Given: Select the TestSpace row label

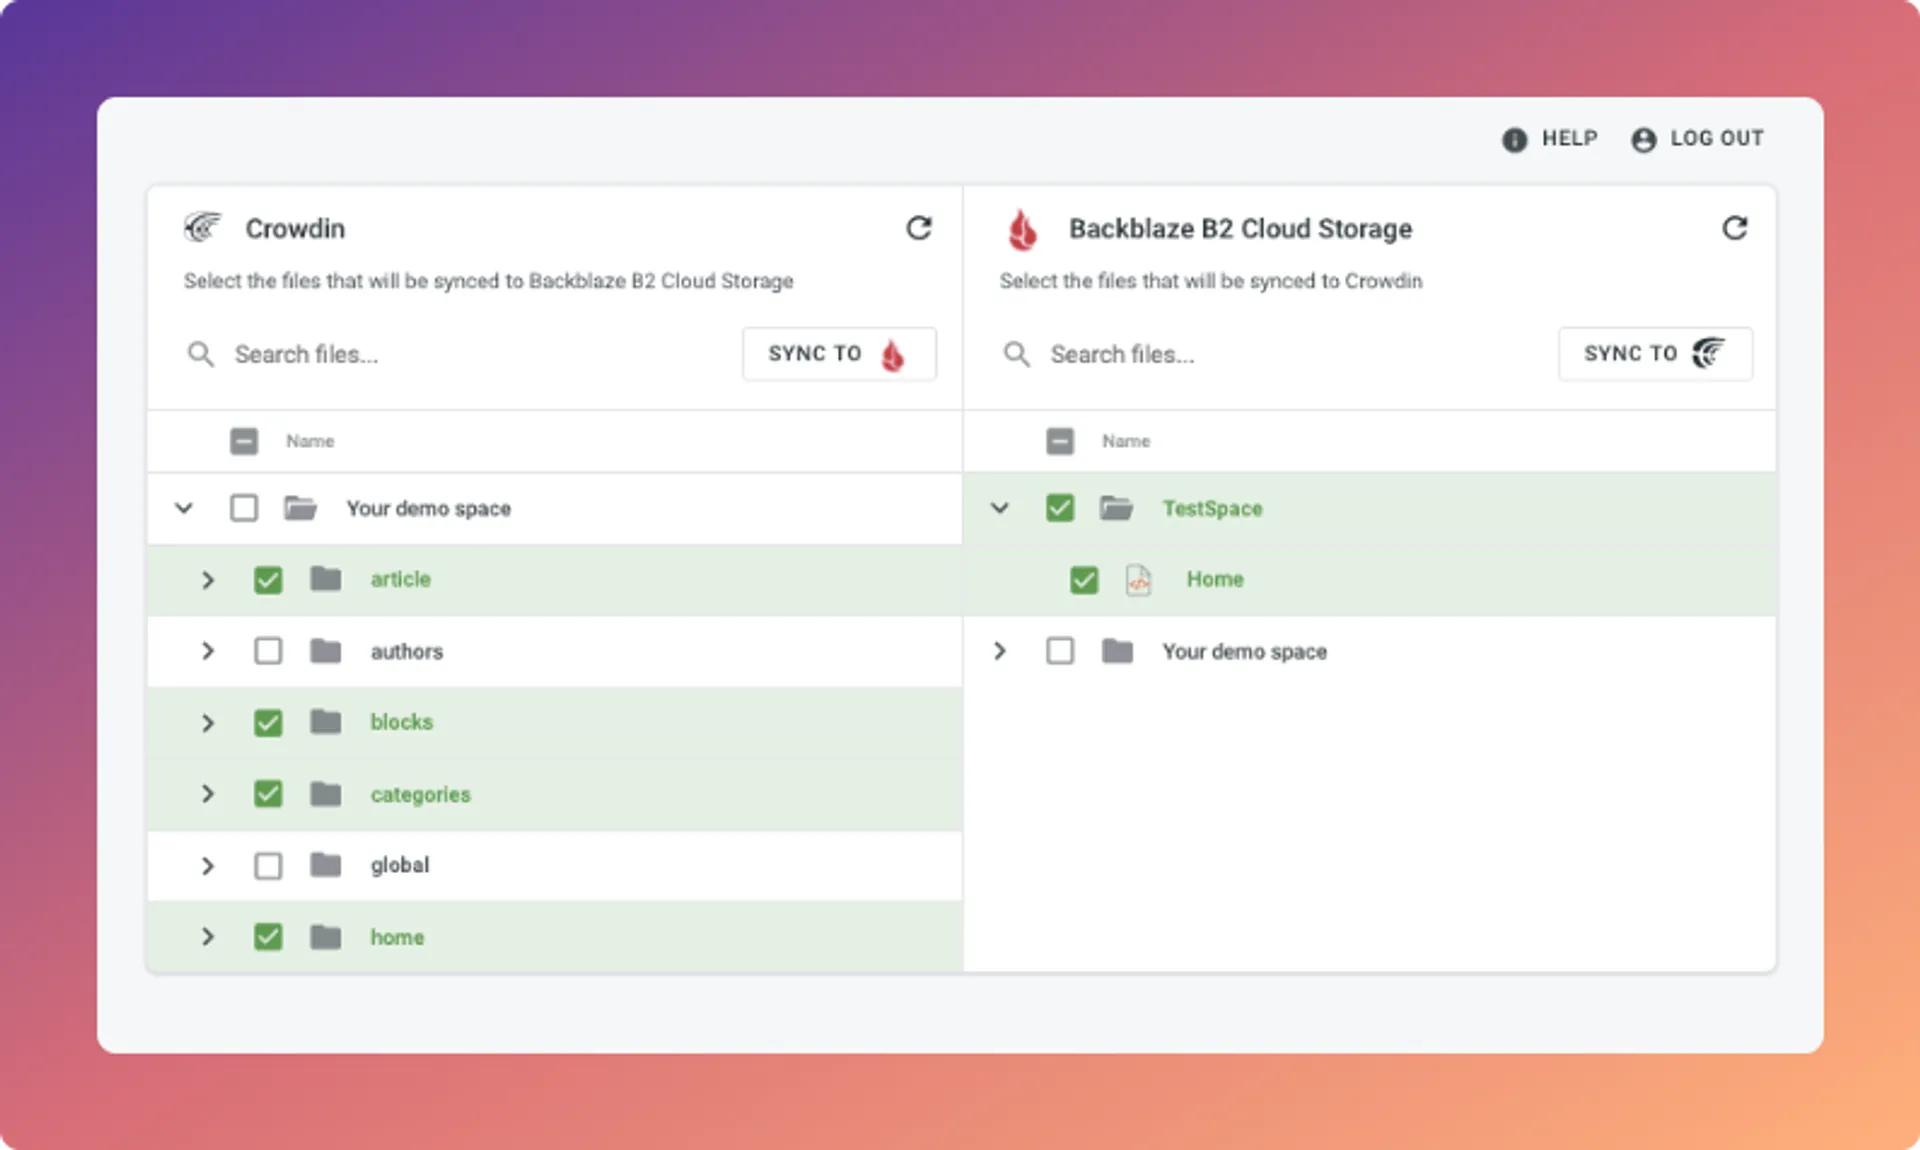Looking at the screenshot, I should (x=1212, y=508).
